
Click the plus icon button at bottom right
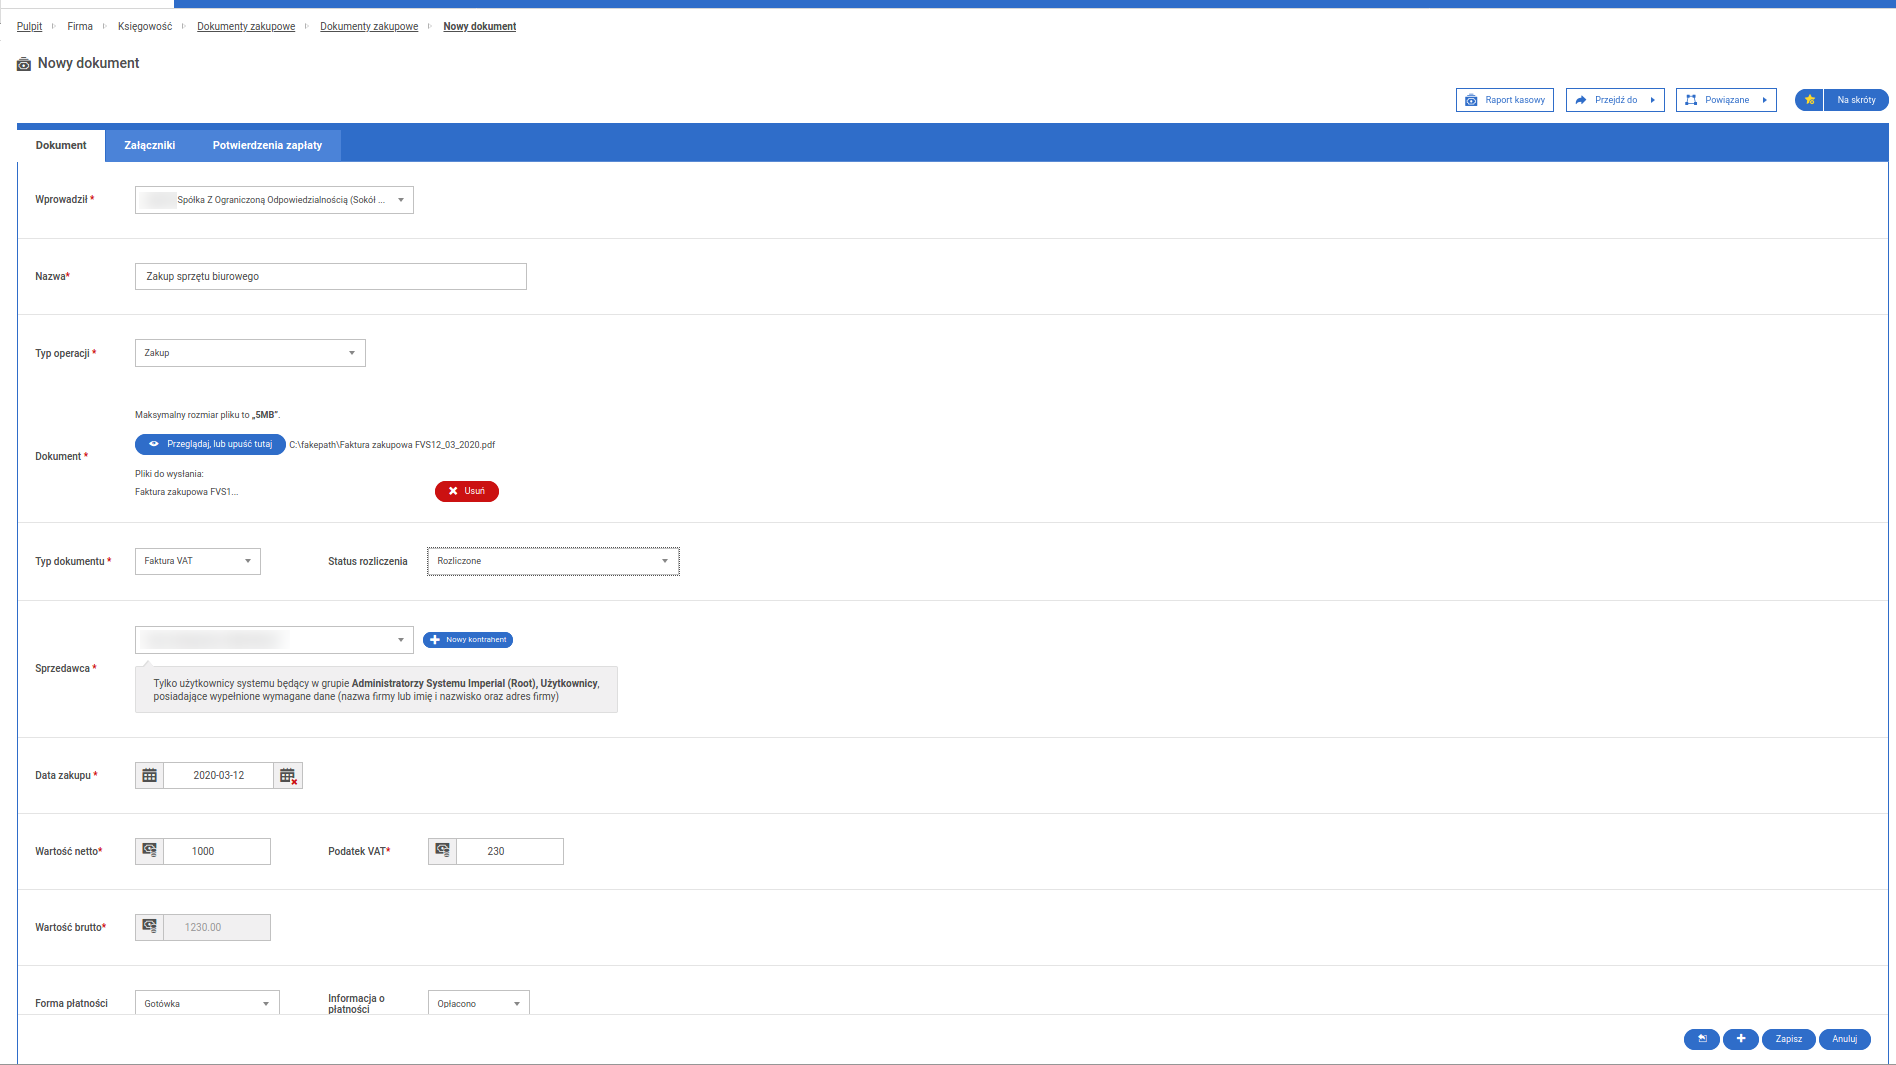(x=1740, y=1039)
